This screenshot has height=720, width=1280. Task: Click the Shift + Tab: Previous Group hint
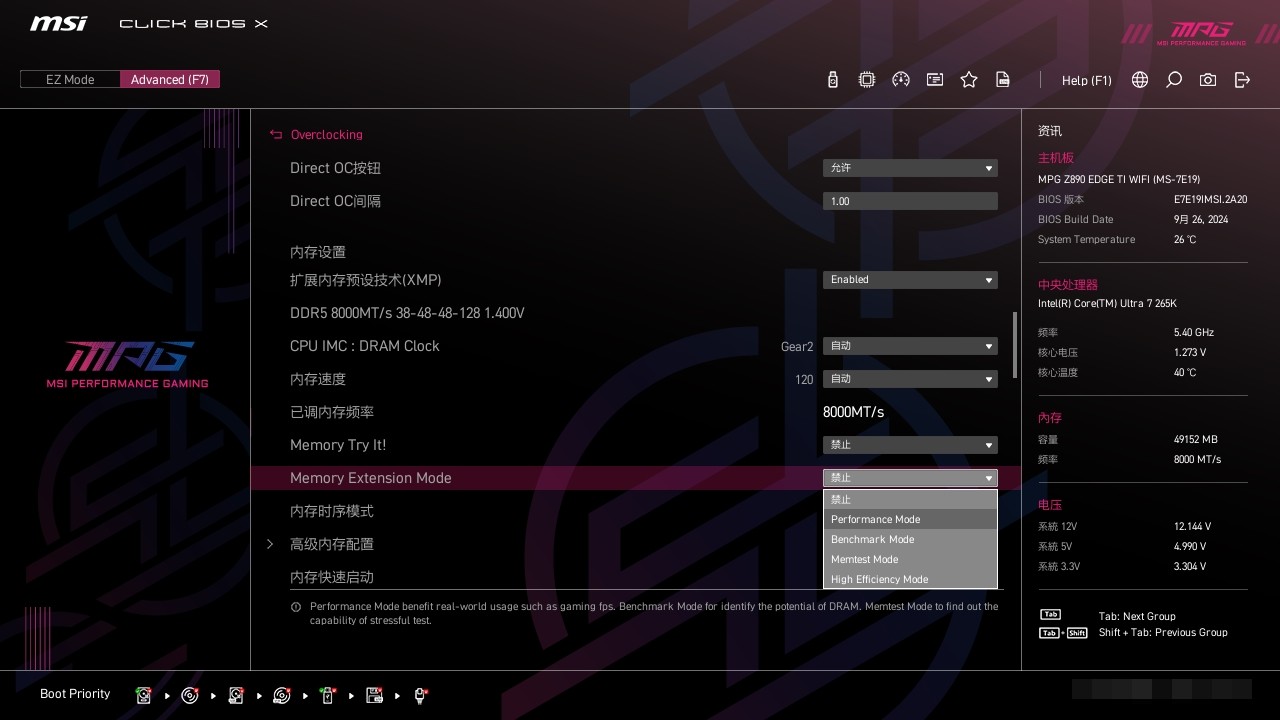[1163, 633]
